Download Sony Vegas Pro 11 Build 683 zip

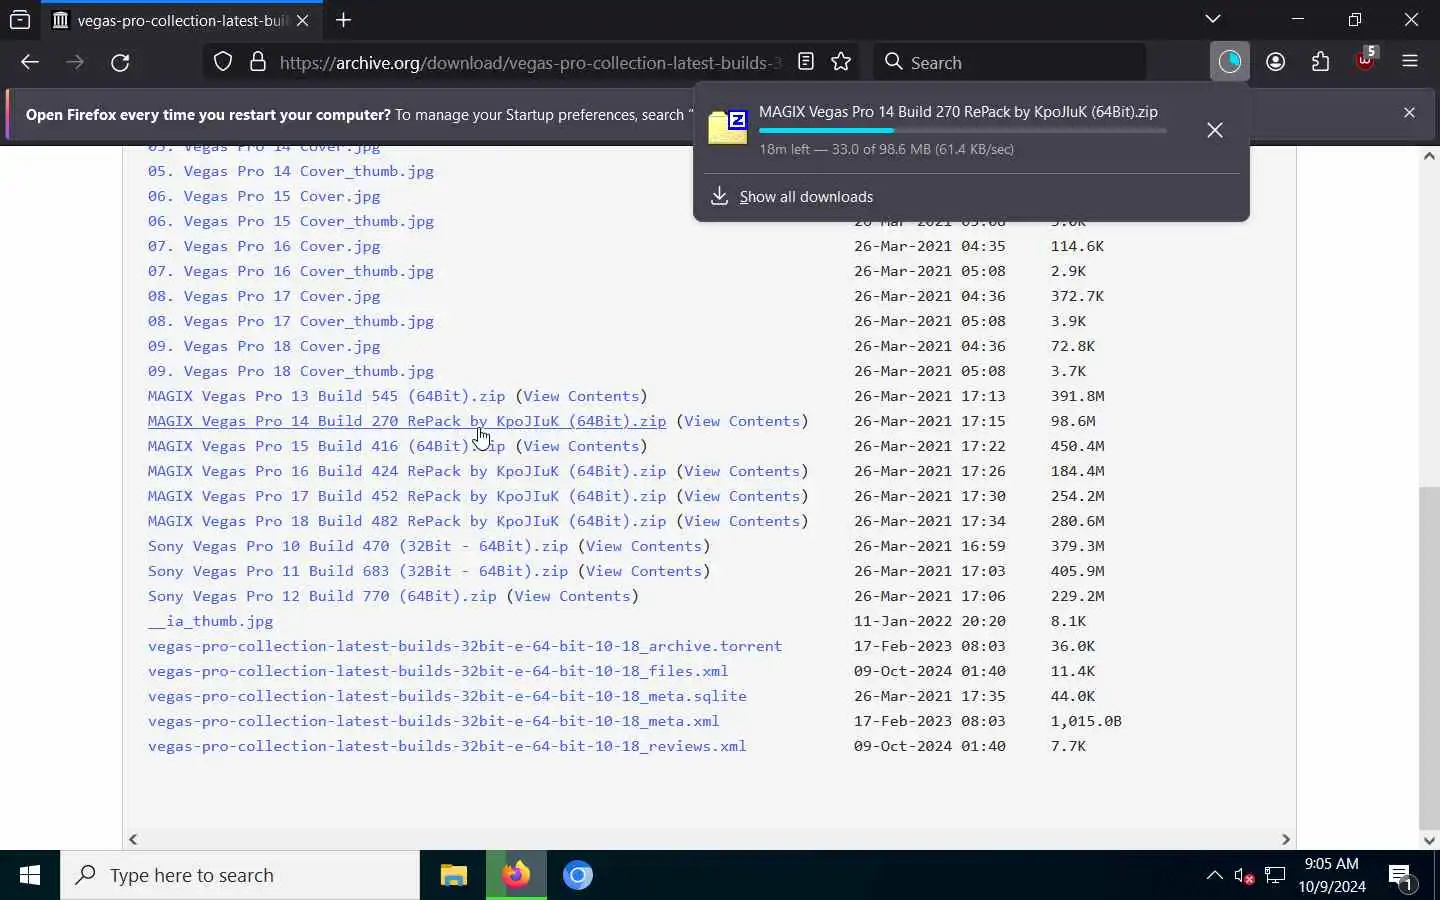tap(358, 571)
